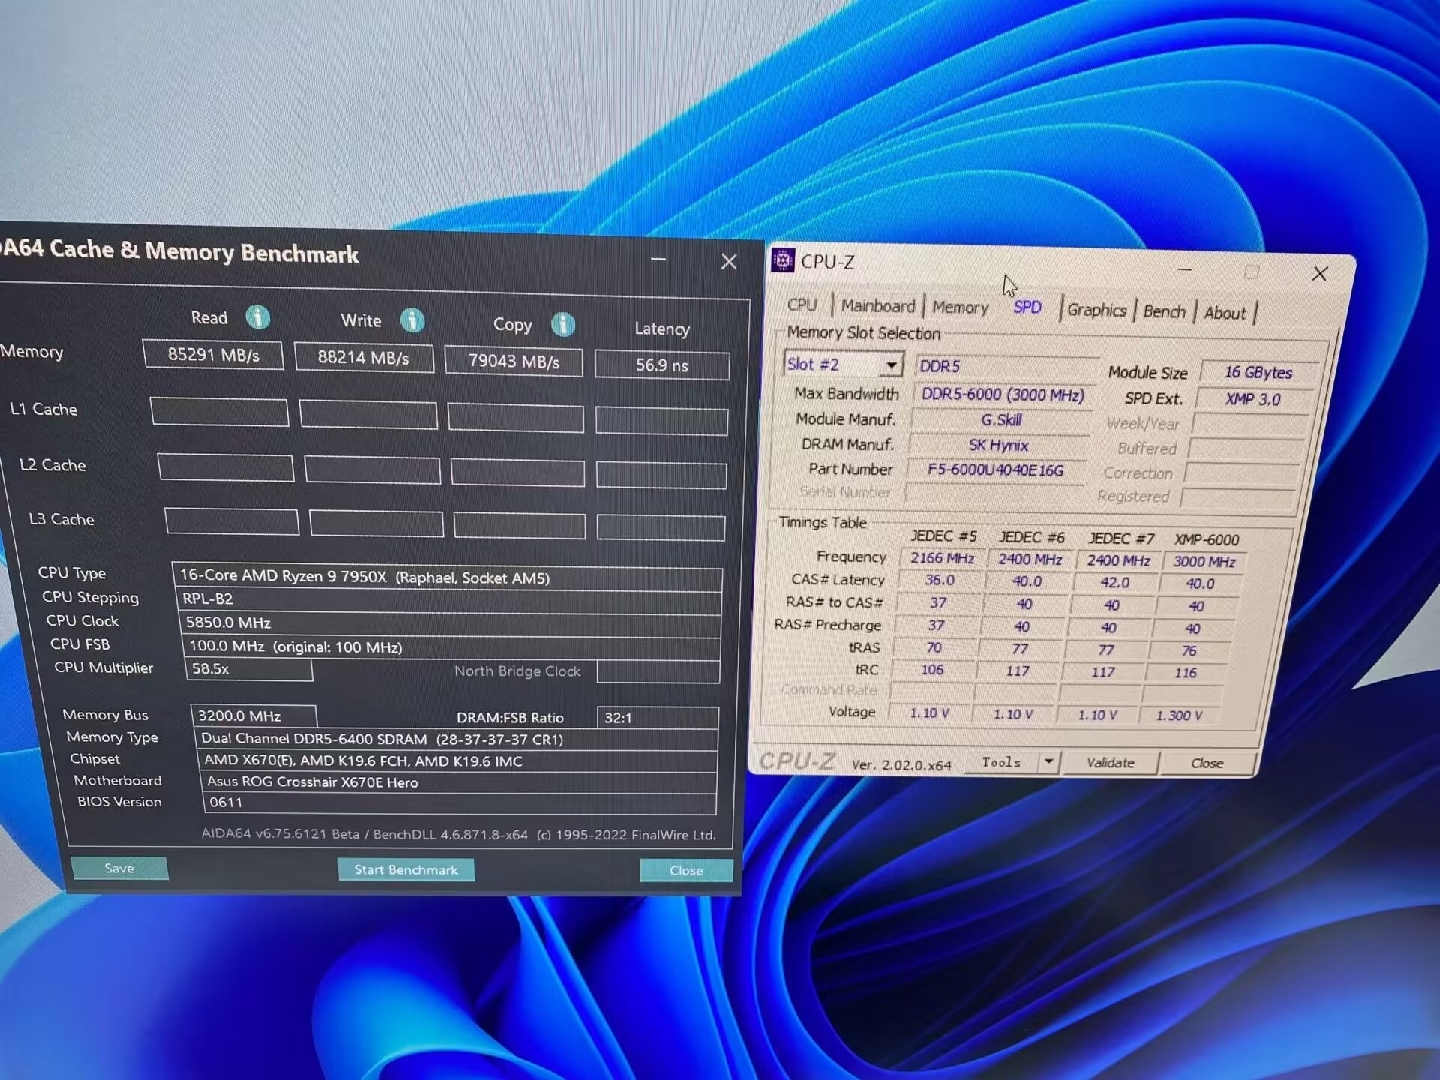Click the XMP-6000 tRAS value 76
This screenshot has width=1440, height=1080.
point(1189,650)
